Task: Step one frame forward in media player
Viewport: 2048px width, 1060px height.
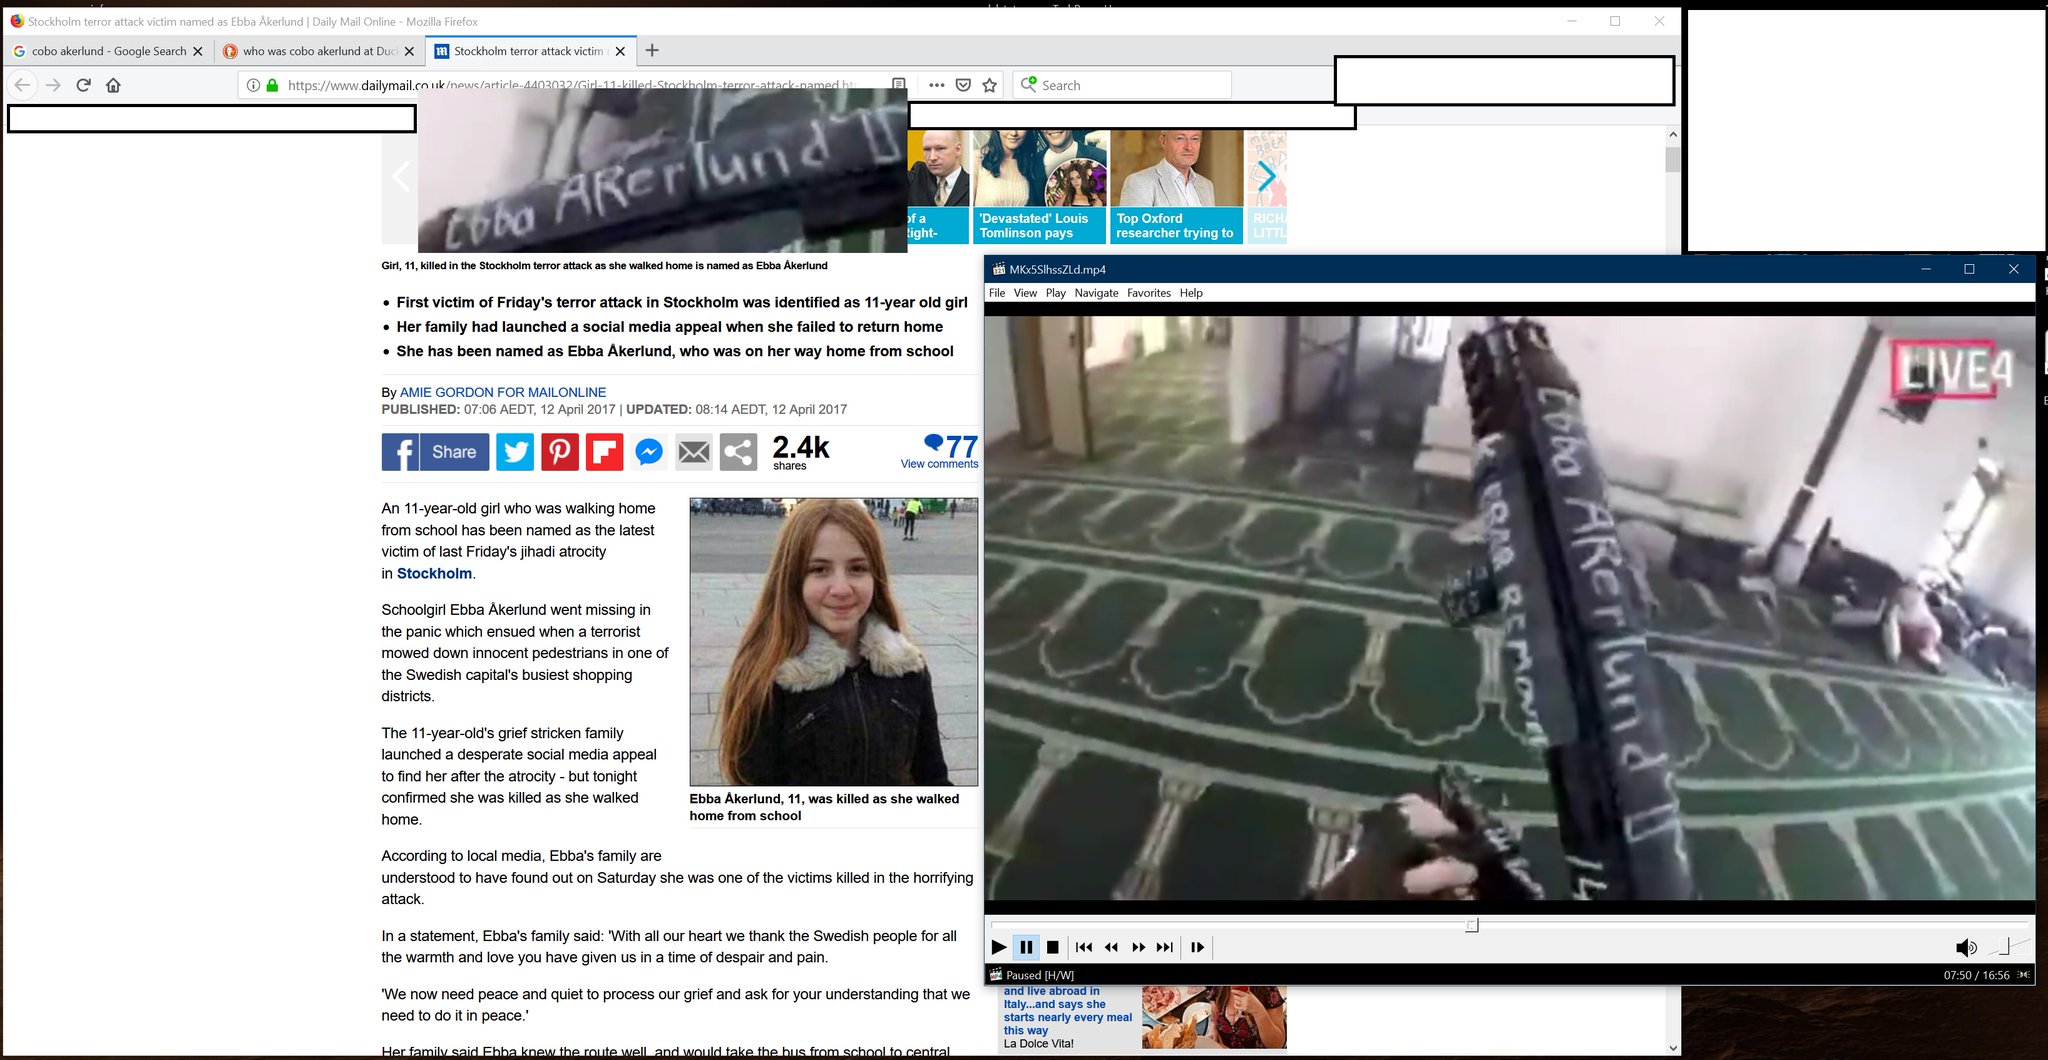Action: click(x=1197, y=947)
